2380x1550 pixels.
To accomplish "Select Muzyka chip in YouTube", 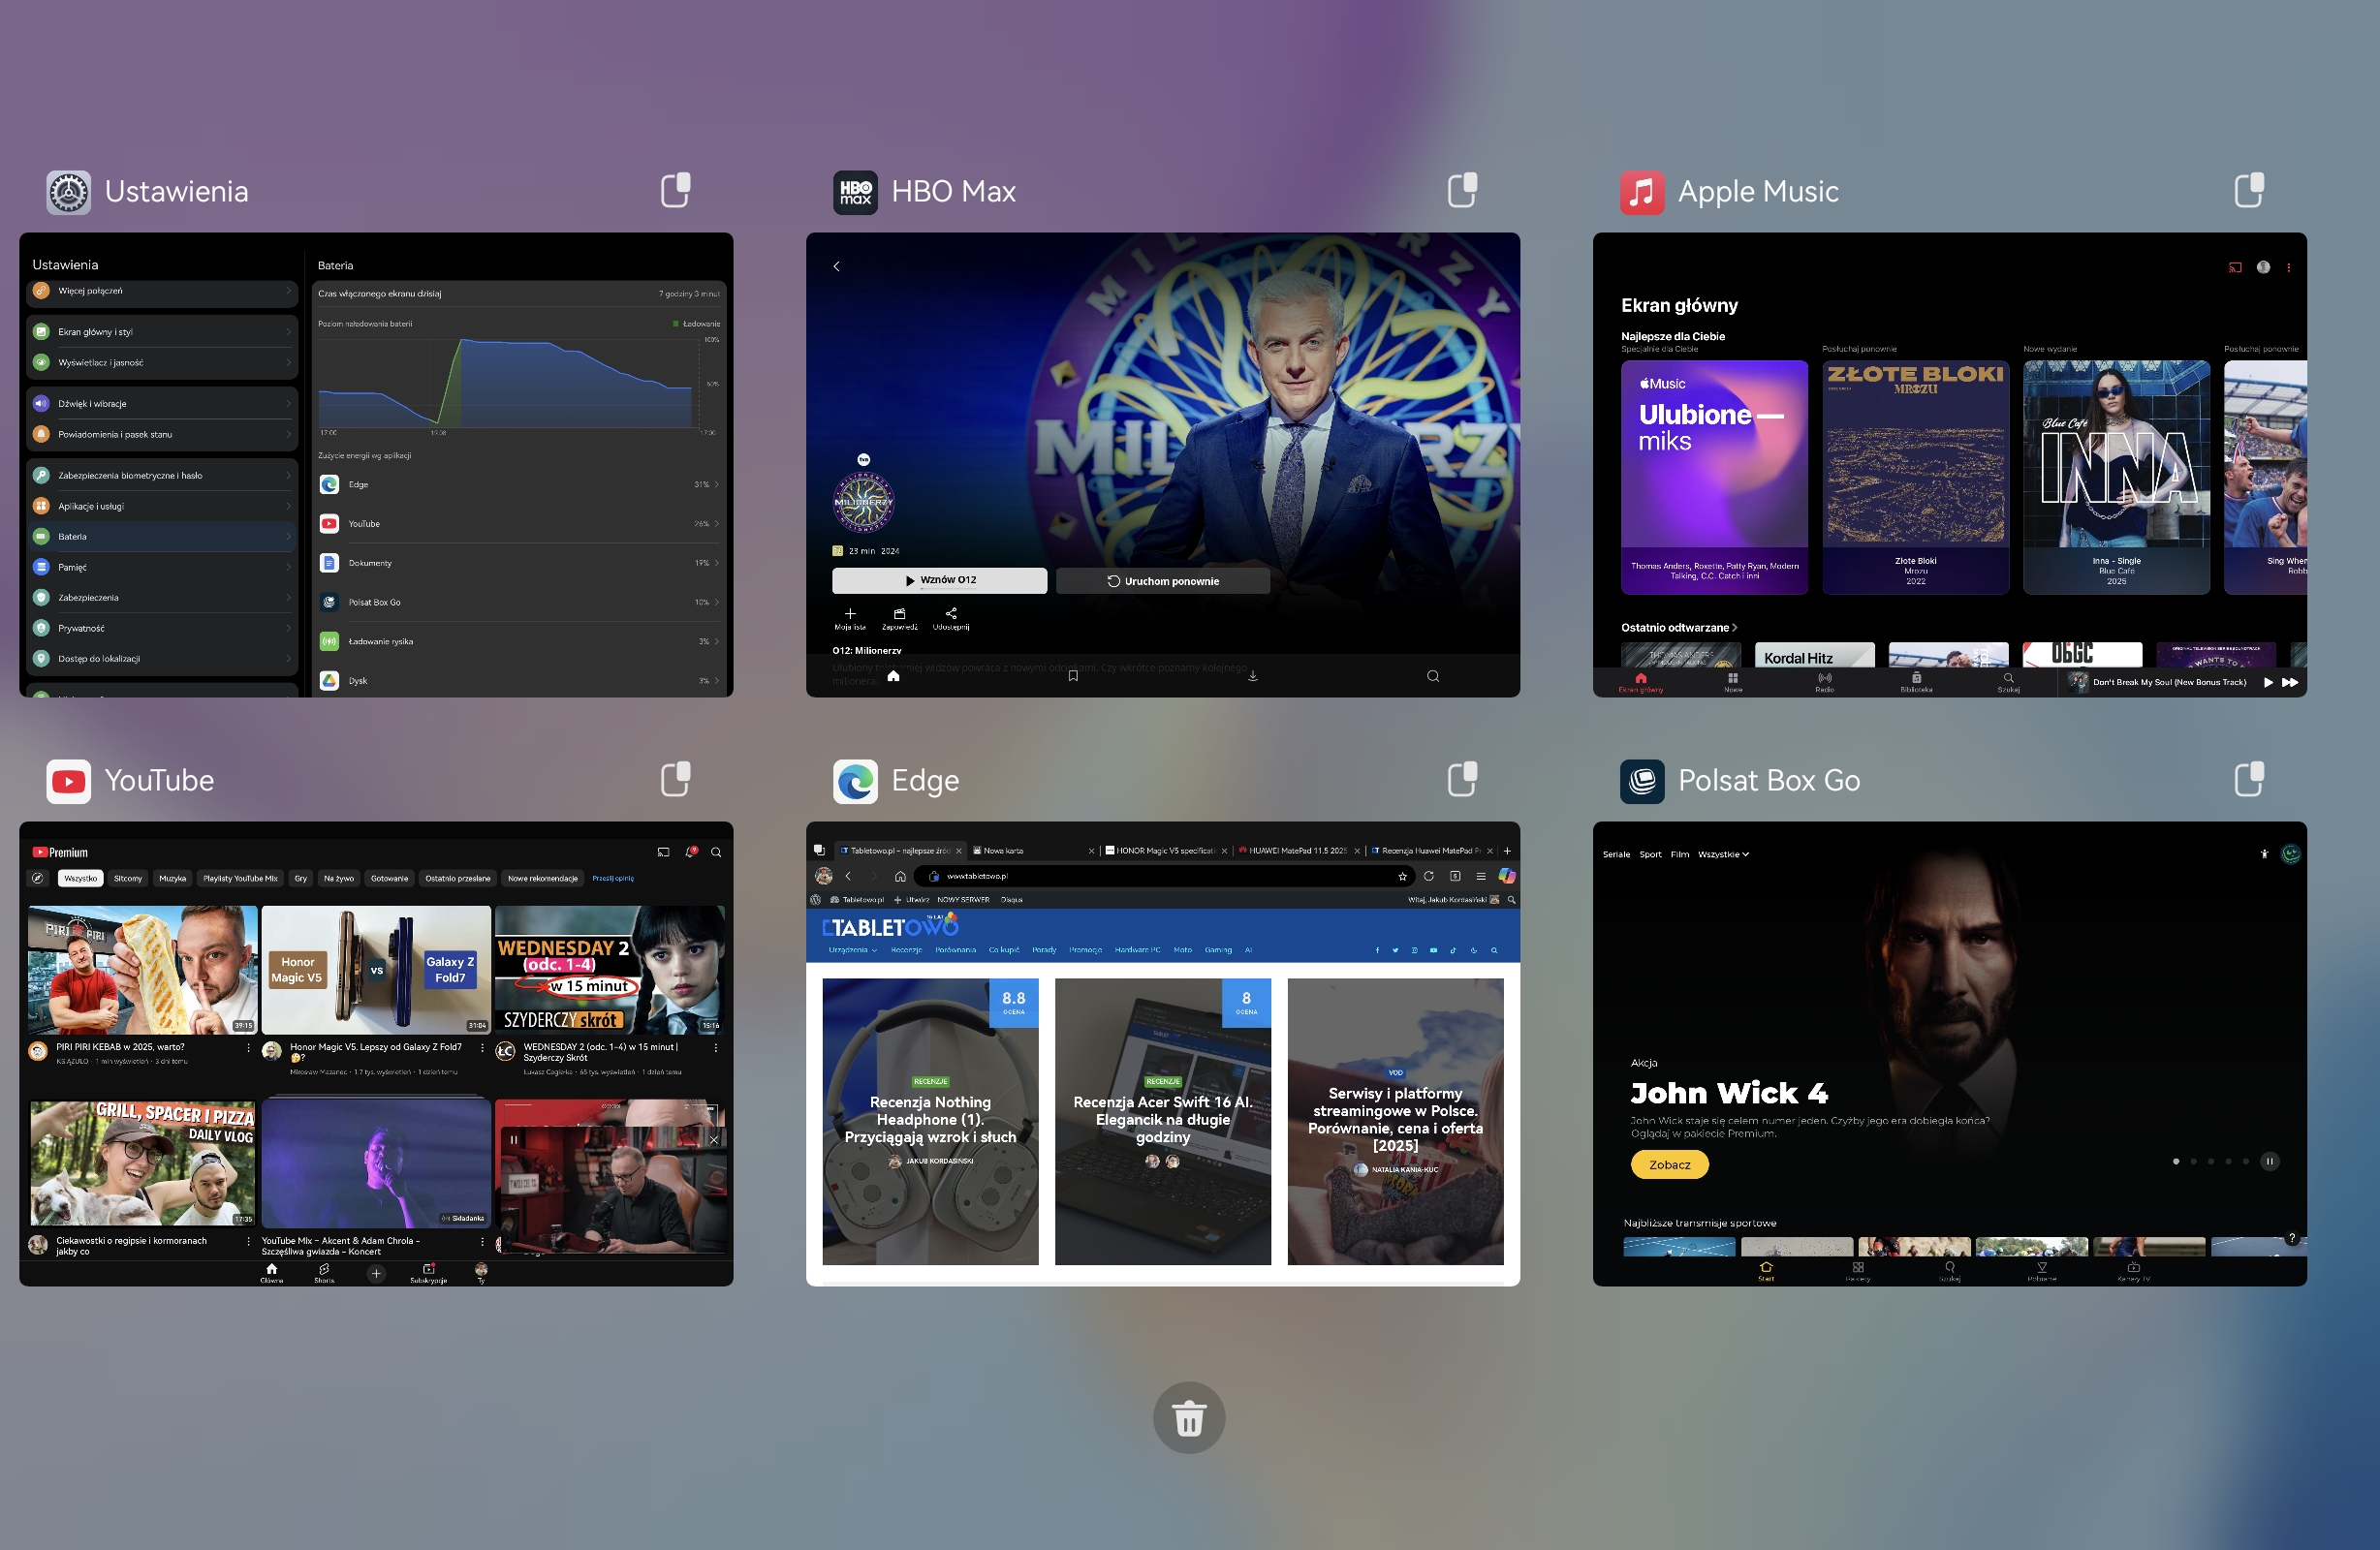I will pos(172,878).
